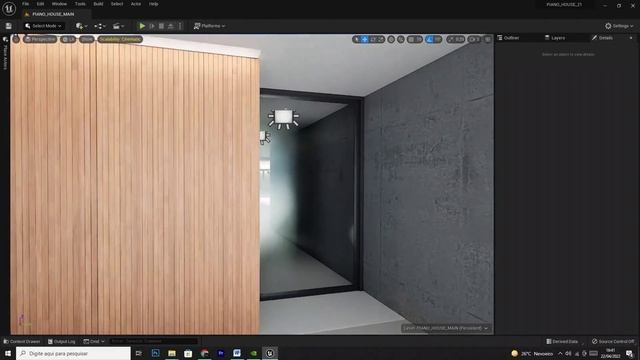Open the Content Drawer

pyautogui.click(x=22, y=341)
